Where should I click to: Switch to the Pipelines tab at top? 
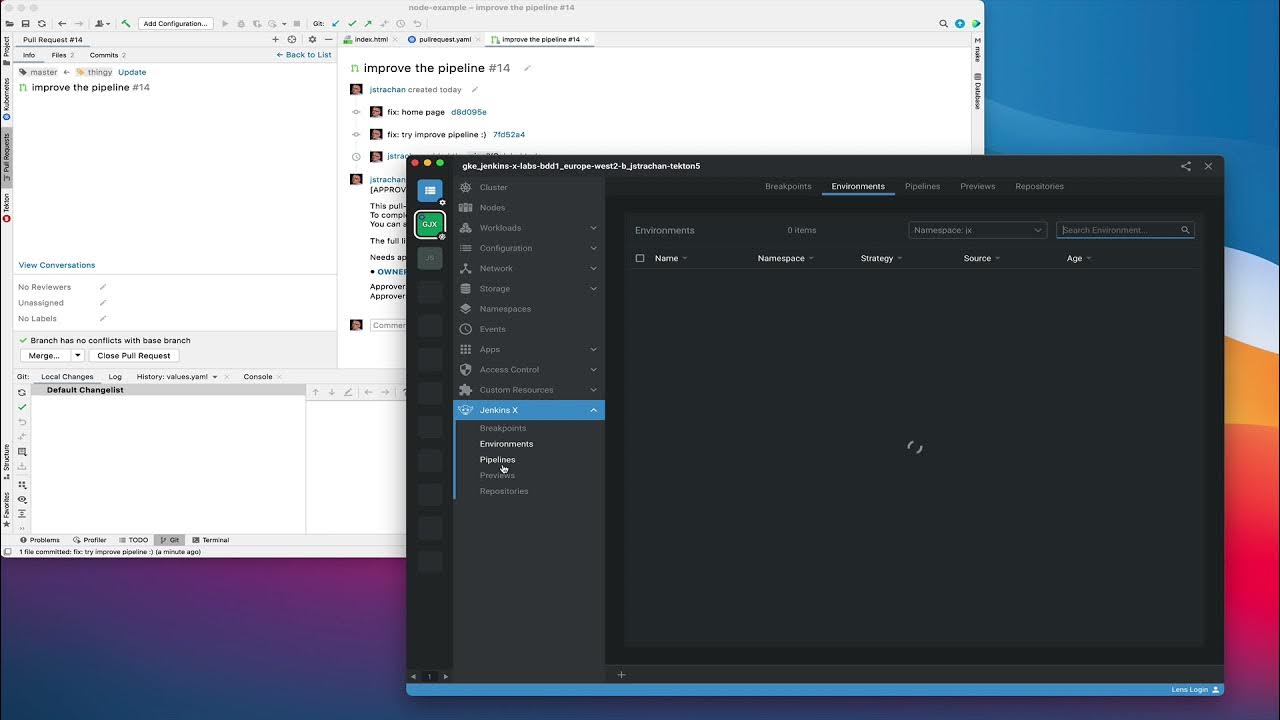(x=922, y=186)
